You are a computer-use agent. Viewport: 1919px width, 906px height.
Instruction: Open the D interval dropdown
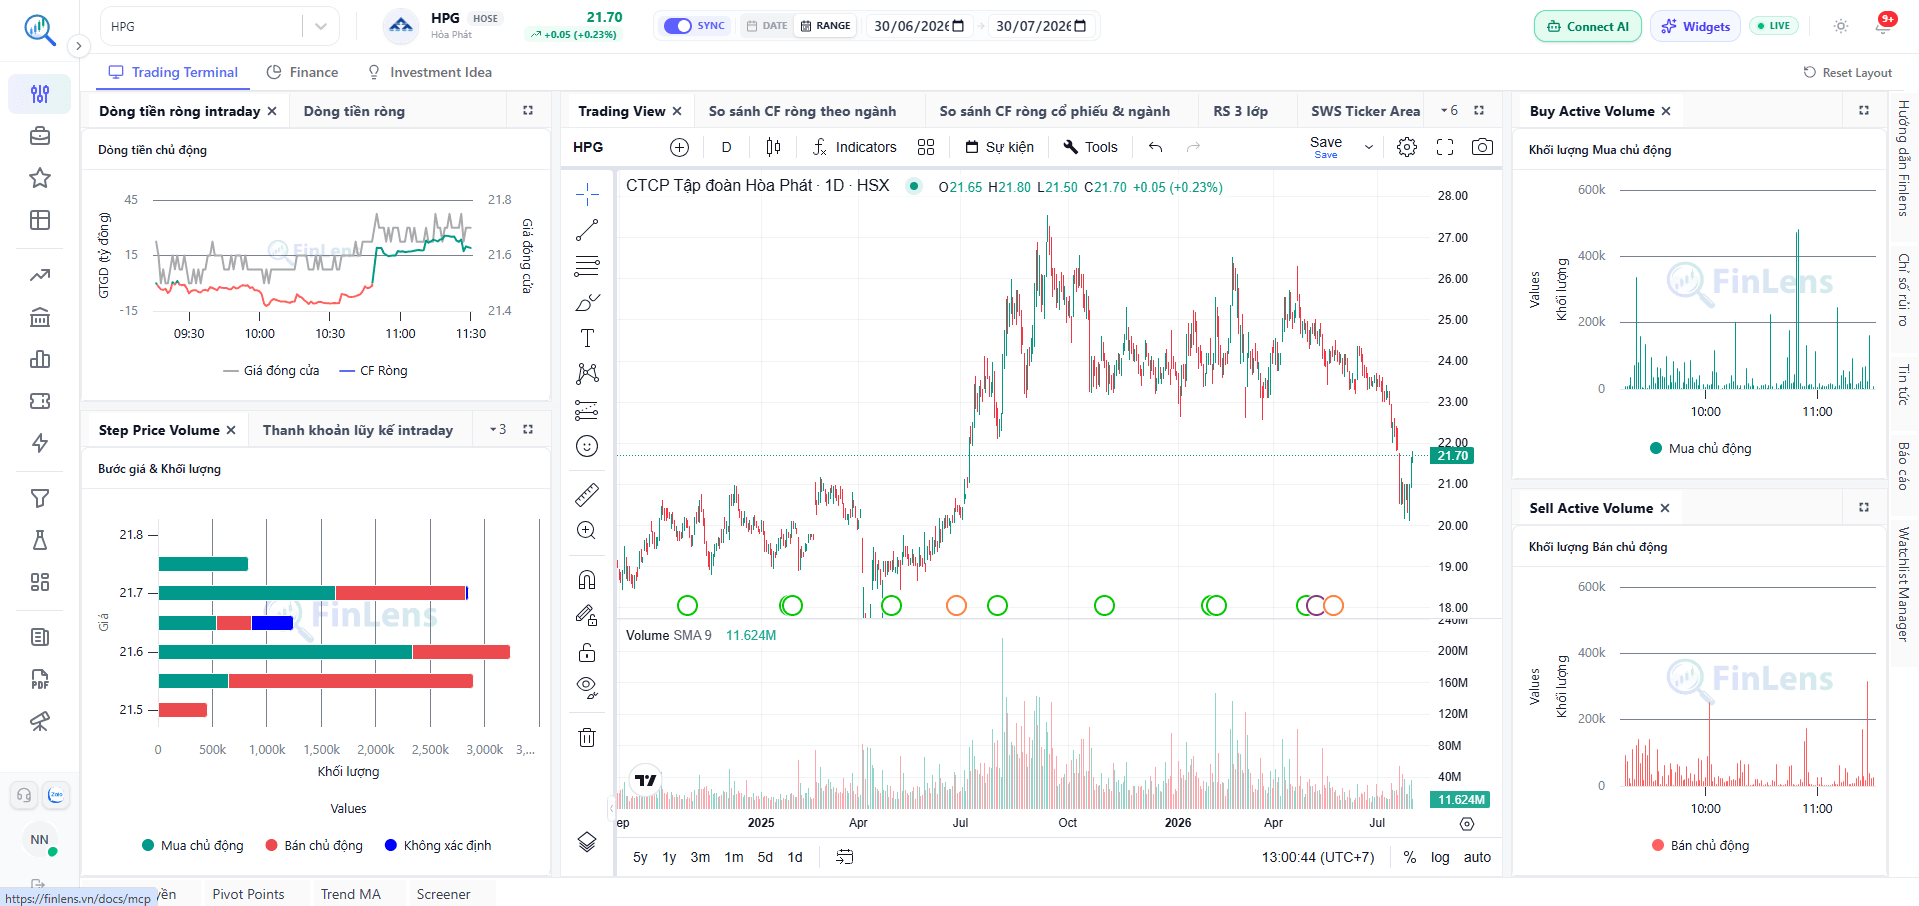(x=727, y=147)
